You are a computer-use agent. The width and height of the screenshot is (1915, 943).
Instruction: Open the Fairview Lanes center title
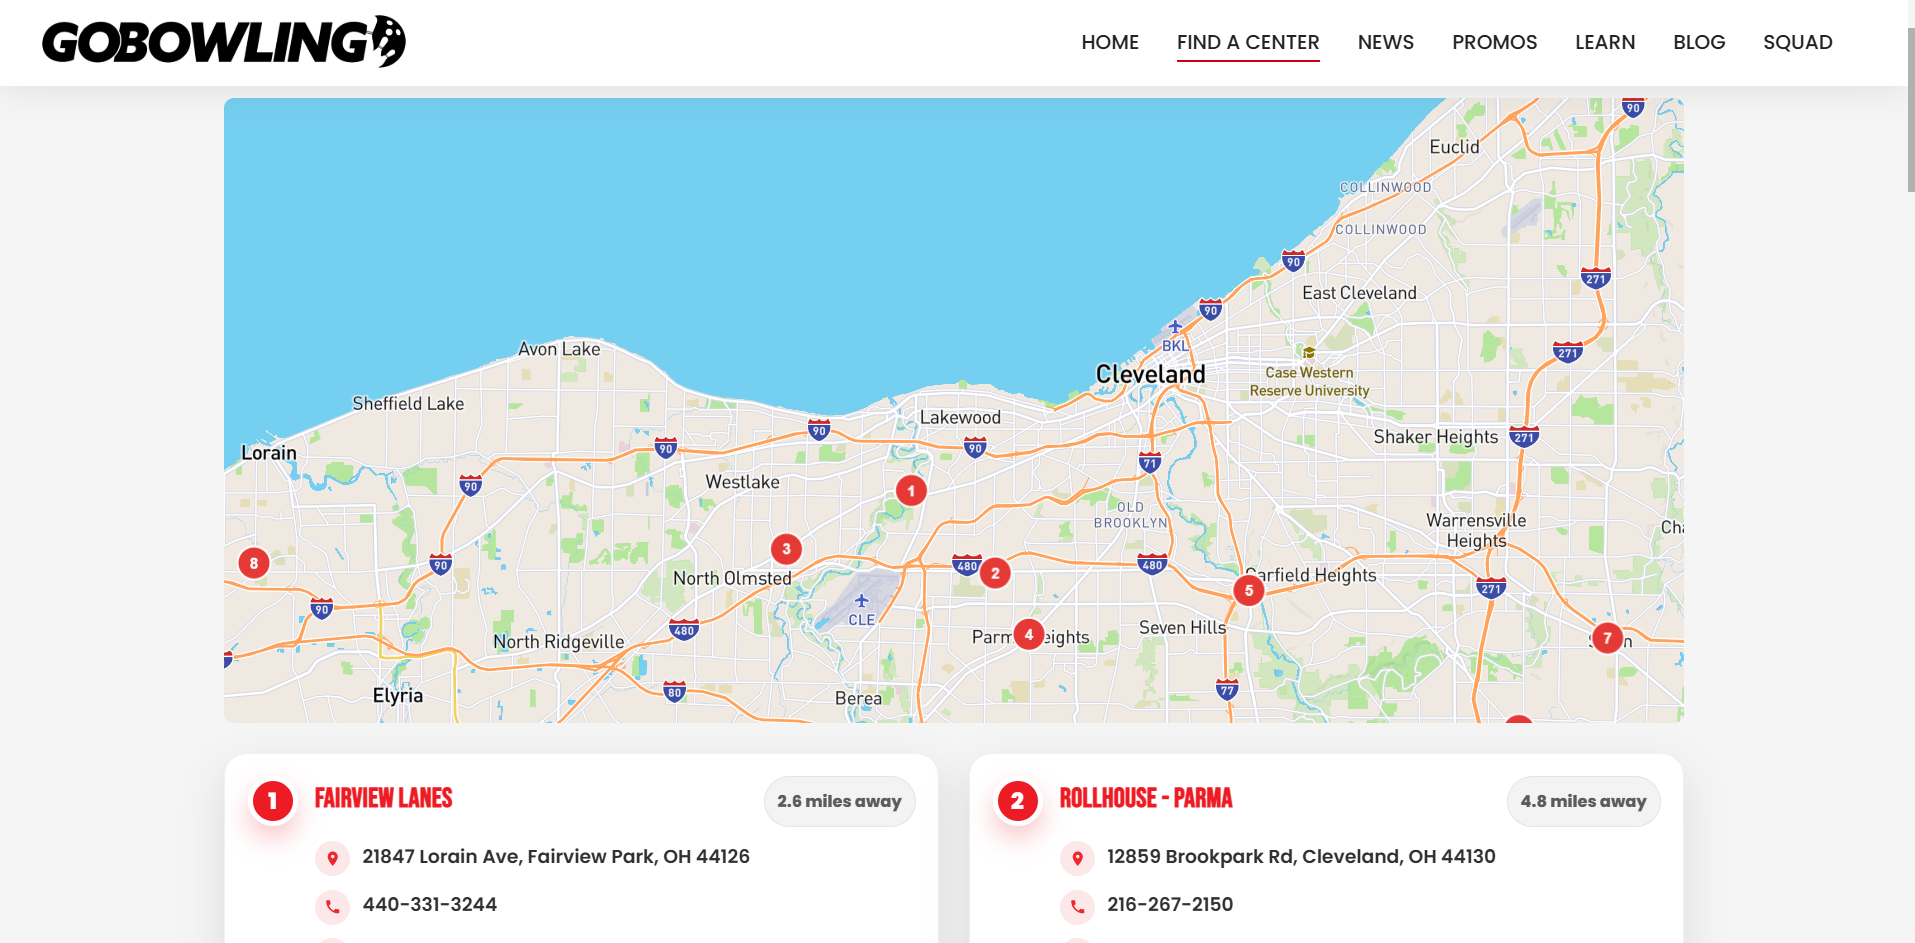[383, 798]
